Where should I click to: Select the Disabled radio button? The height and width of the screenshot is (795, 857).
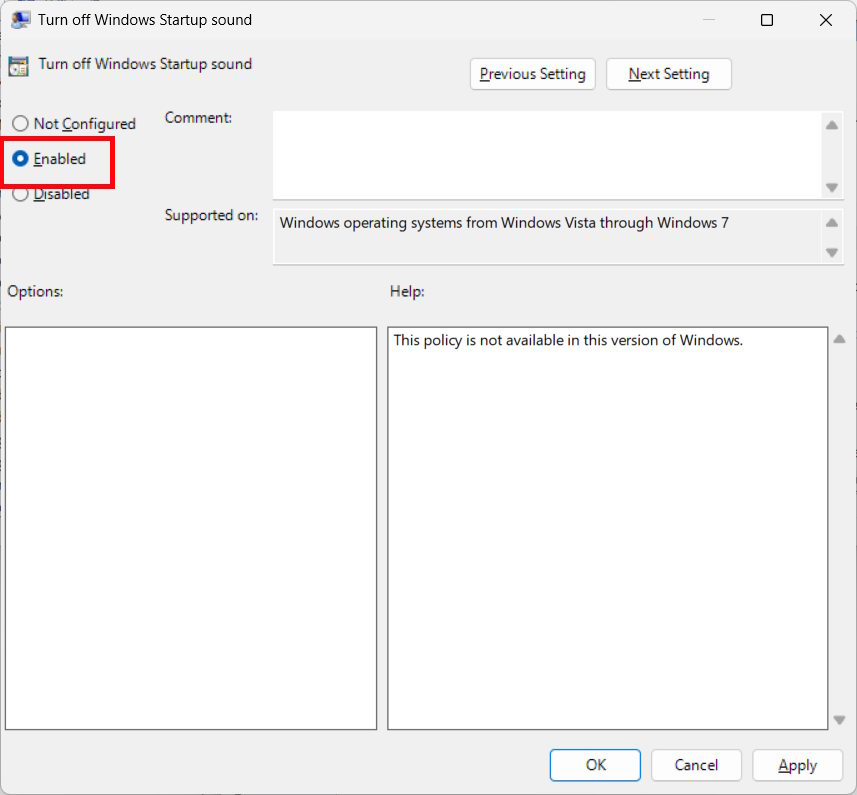(20, 193)
